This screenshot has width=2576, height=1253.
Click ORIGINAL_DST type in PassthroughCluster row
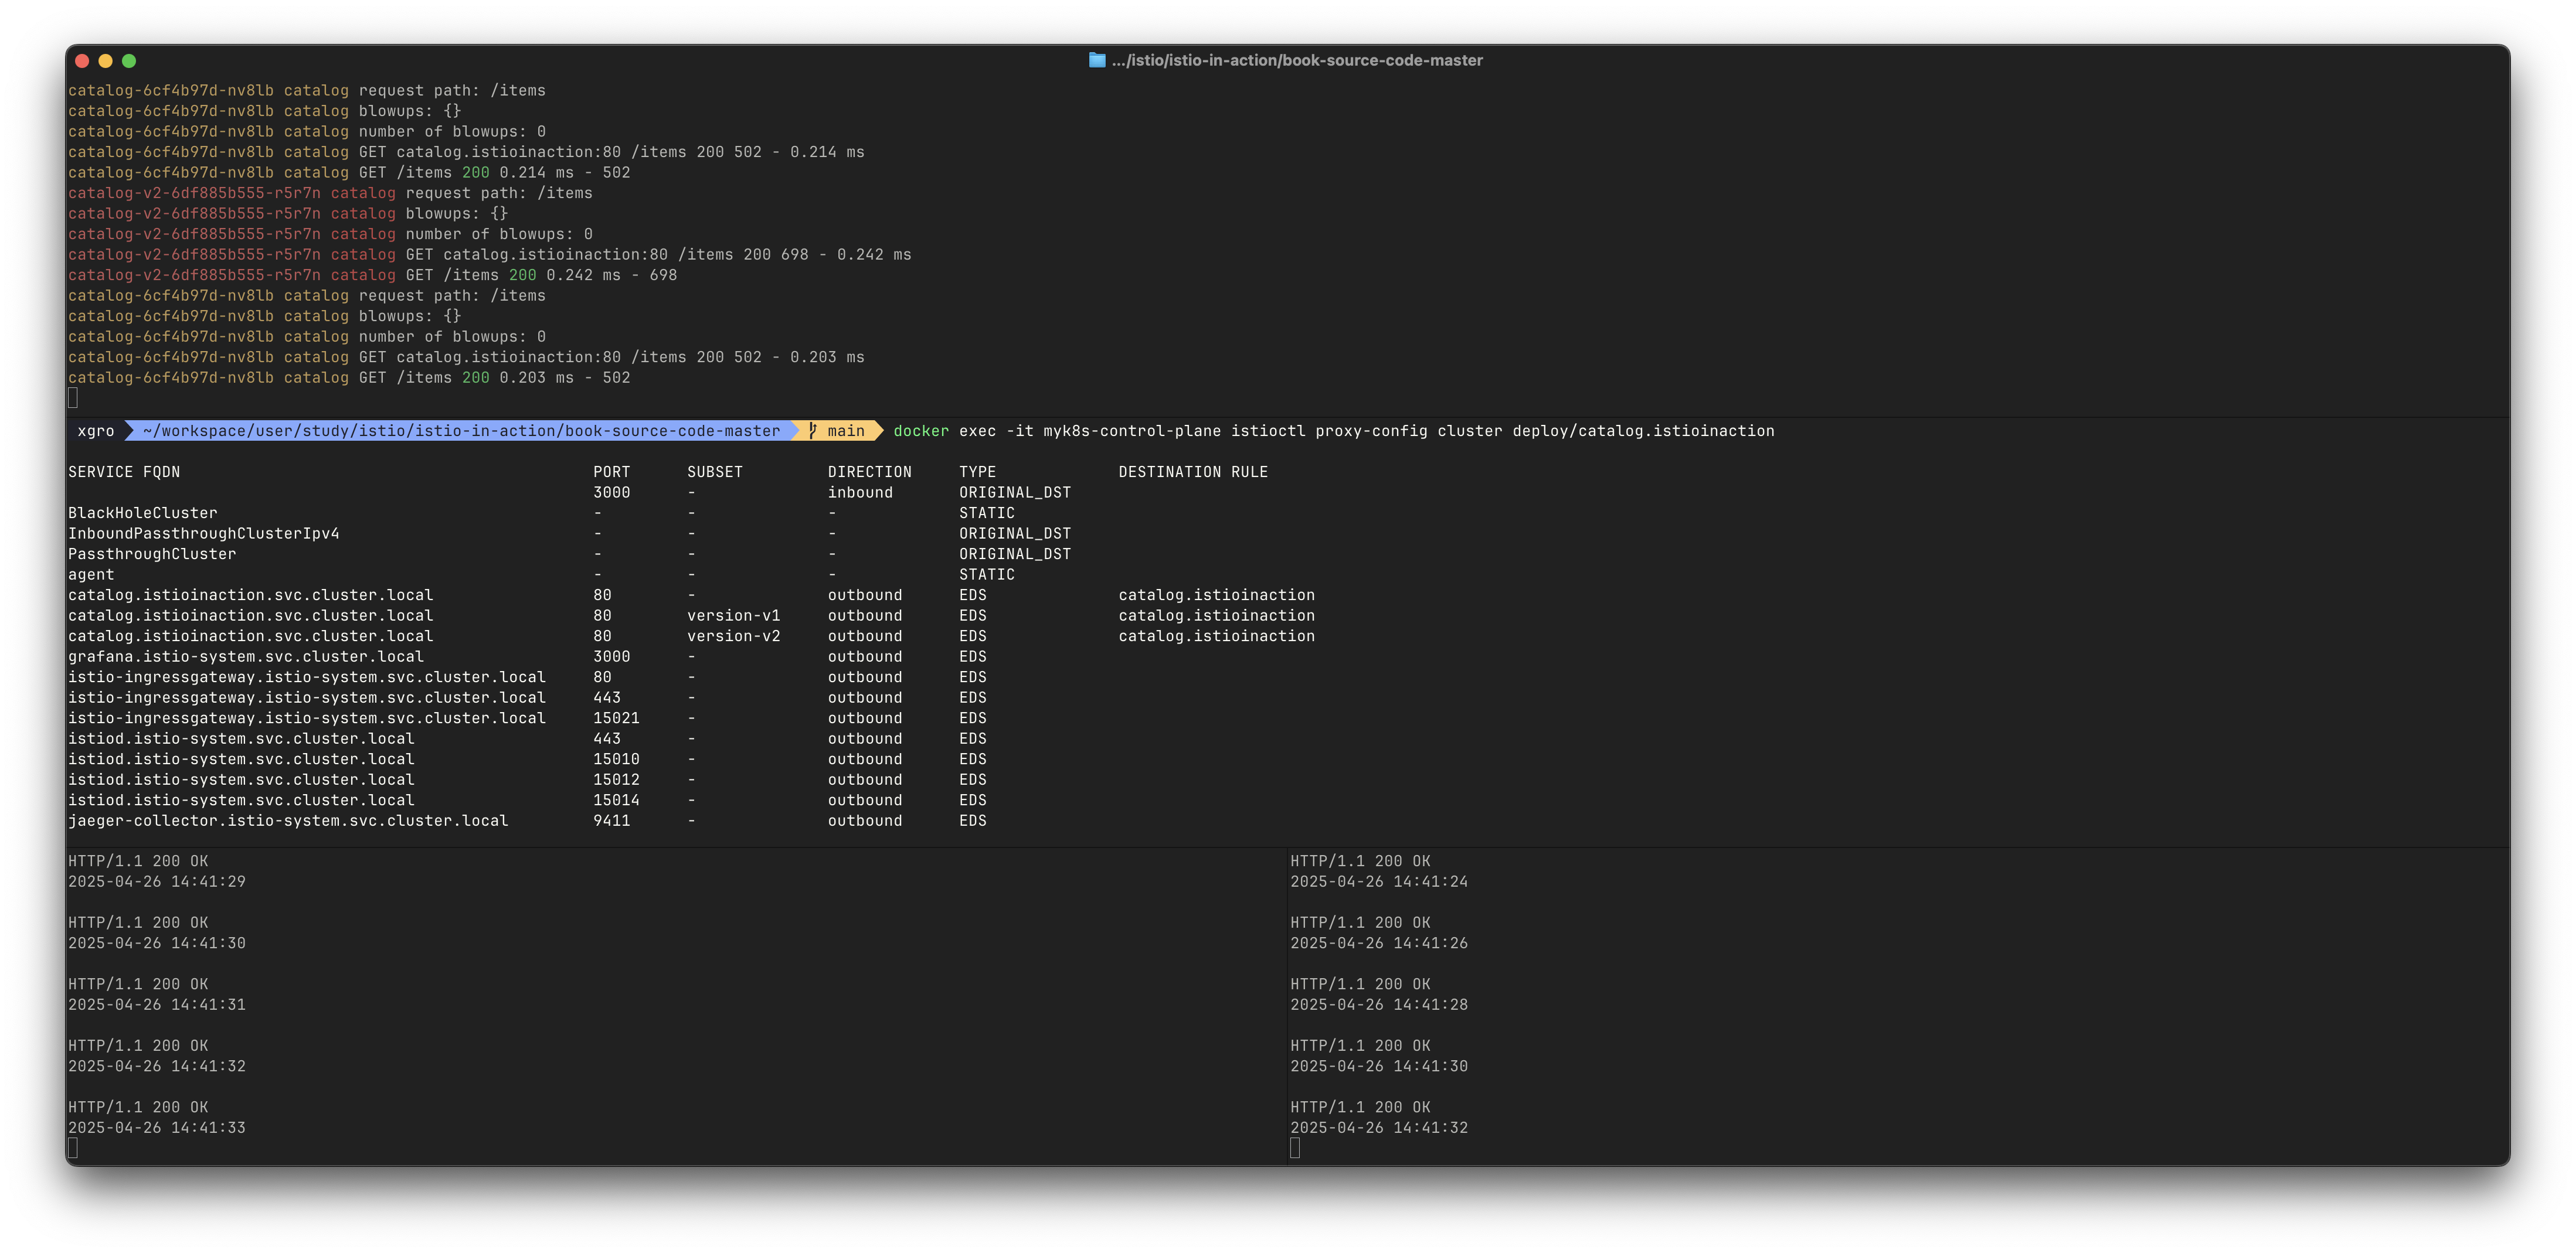click(1015, 554)
